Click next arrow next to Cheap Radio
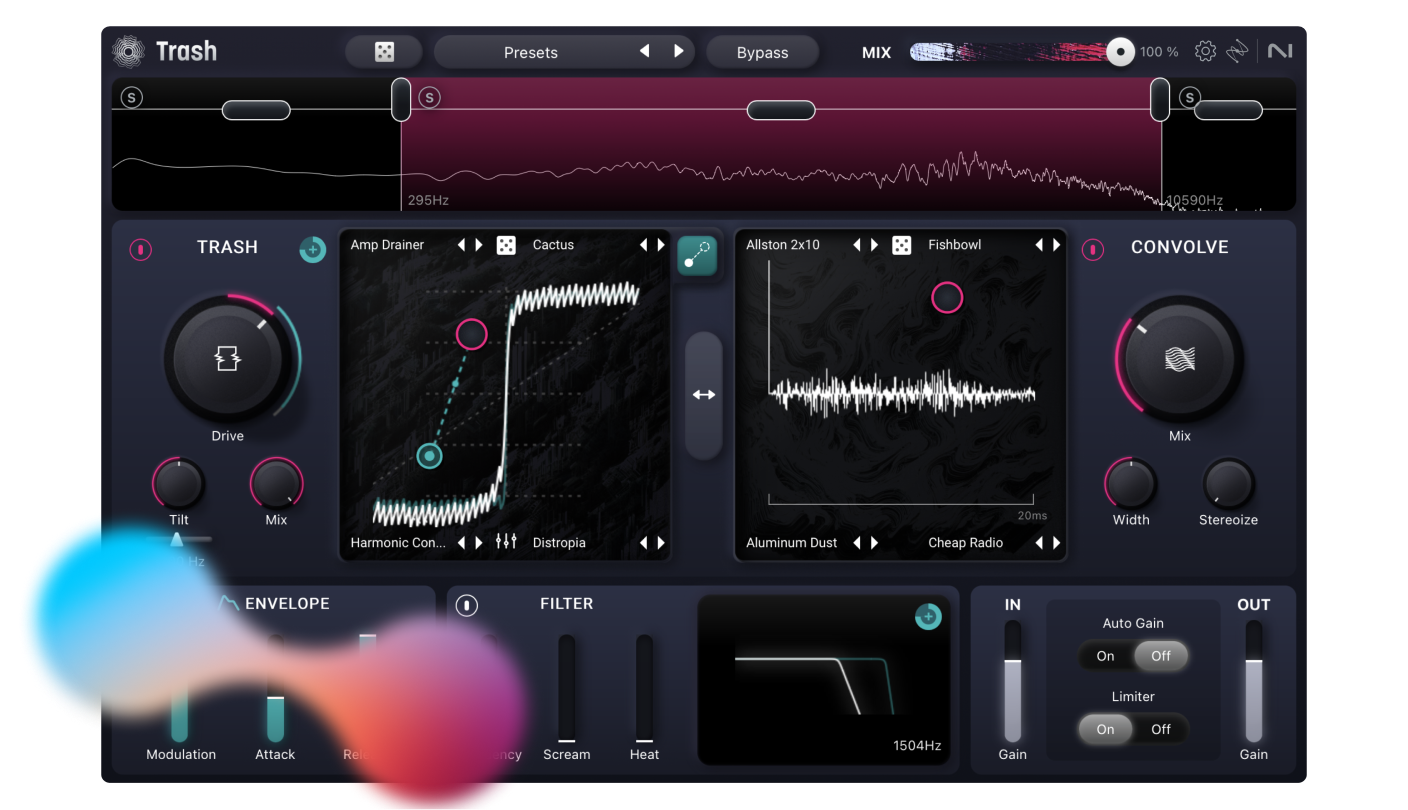The image size is (1408, 810). tap(1057, 543)
